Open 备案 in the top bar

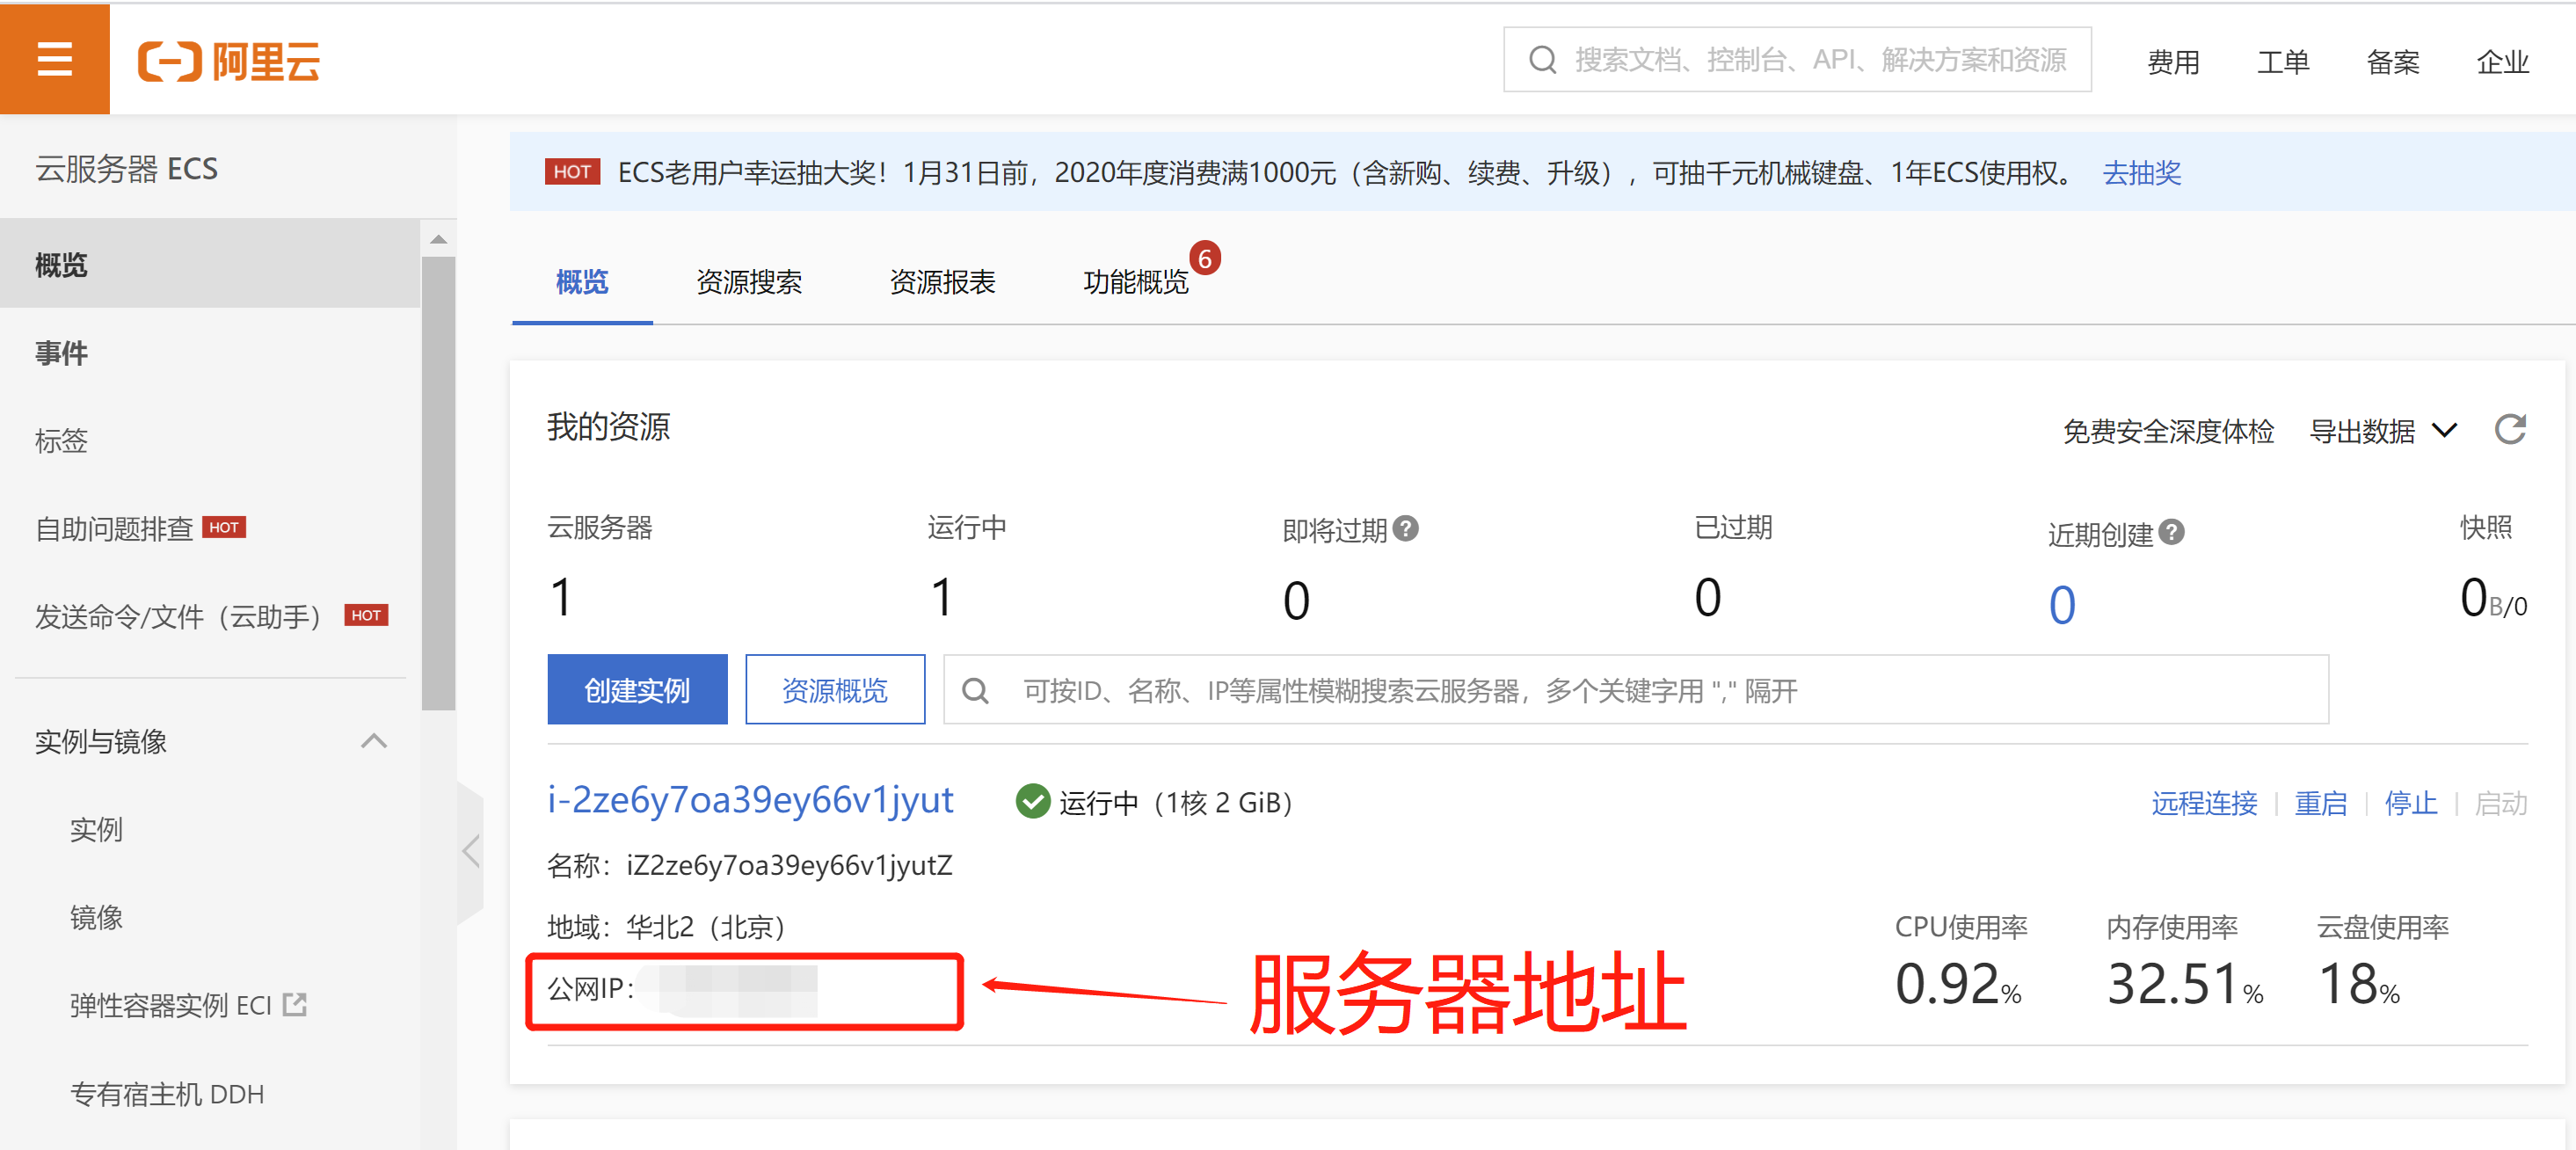2393,62
